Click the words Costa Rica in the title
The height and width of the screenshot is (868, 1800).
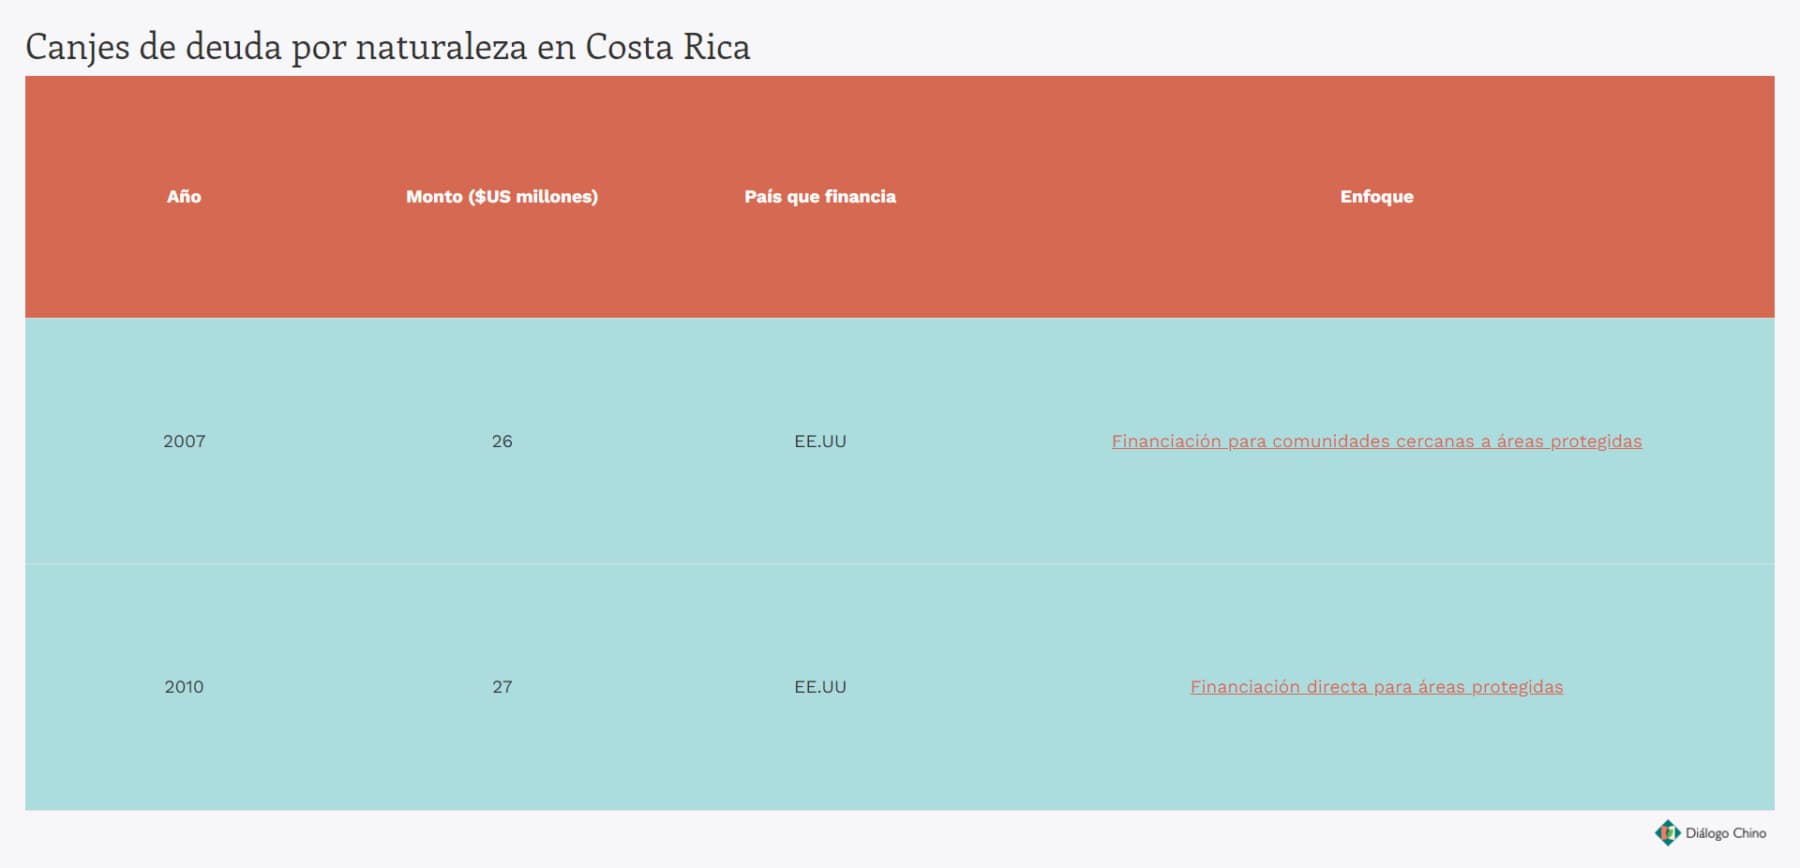coord(667,47)
